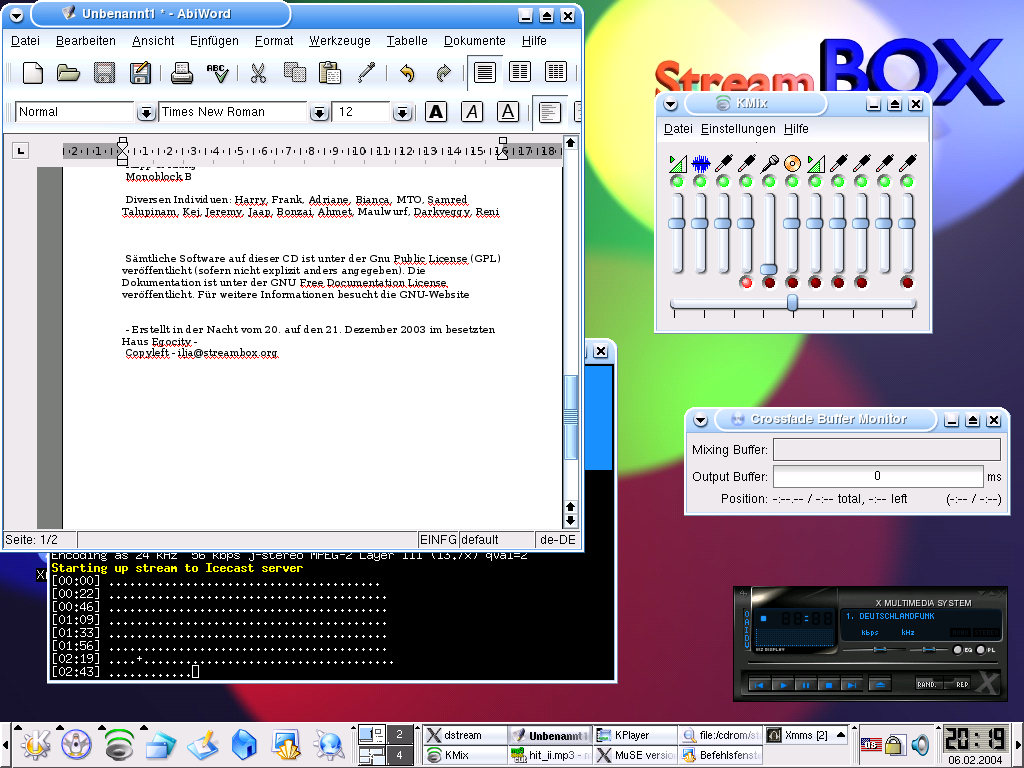The width and height of the screenshot is (1024, 768).
Task: Open the font size dropdown arrow beside 12
Action: [x=402, y=113]
